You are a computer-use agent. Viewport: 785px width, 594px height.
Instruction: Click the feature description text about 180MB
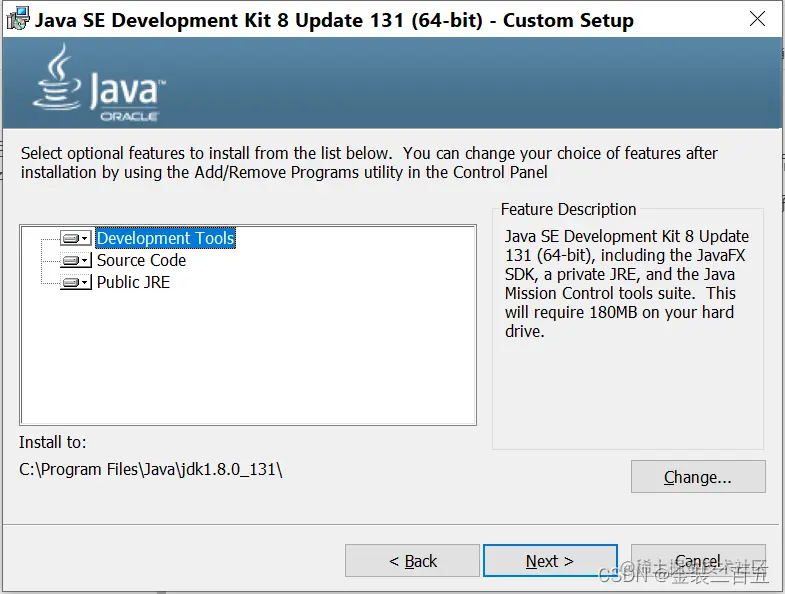pyautogui.click(x=627, y=283)
